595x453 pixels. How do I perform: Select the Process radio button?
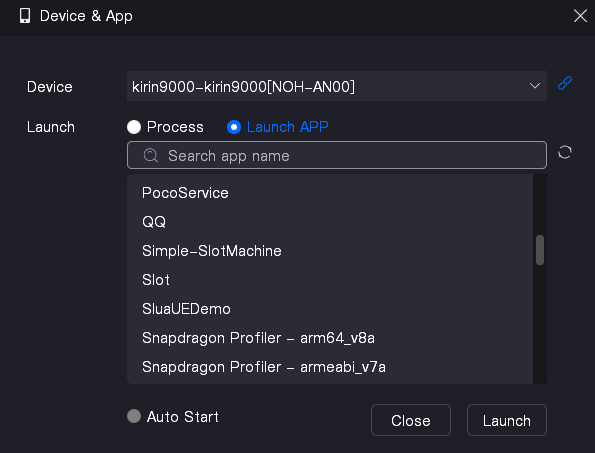tap(134, 127)
